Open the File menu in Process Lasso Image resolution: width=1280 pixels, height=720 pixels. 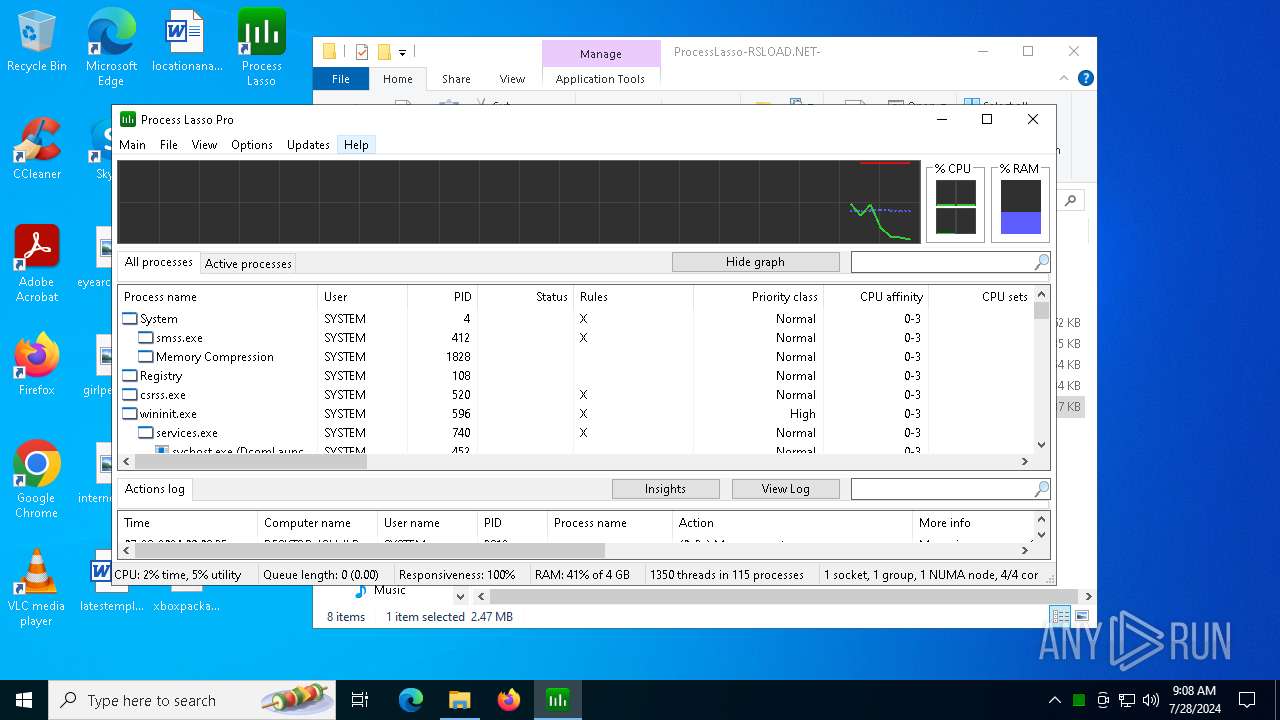[x=169, y=145]
